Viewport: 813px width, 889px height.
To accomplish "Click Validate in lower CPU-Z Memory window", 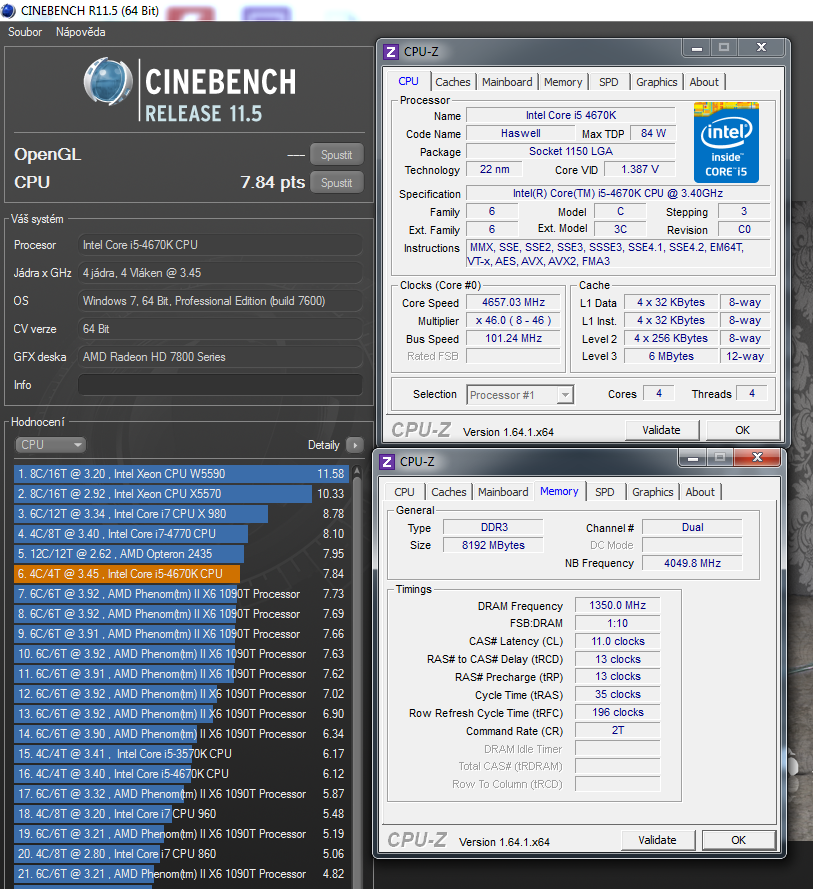I will point(658,840).
